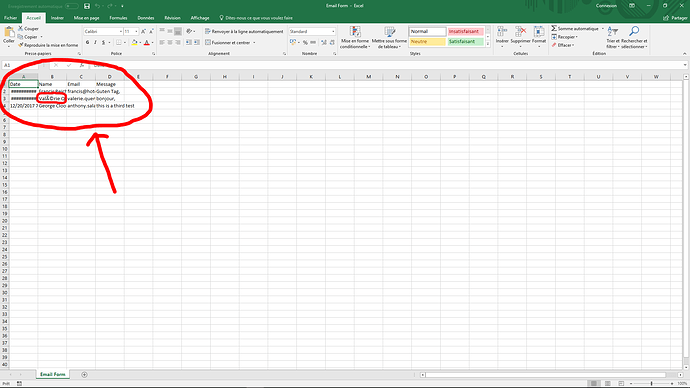
Task: Click Renvoyer à la ligne automatiquement
Action: [244, 32]
